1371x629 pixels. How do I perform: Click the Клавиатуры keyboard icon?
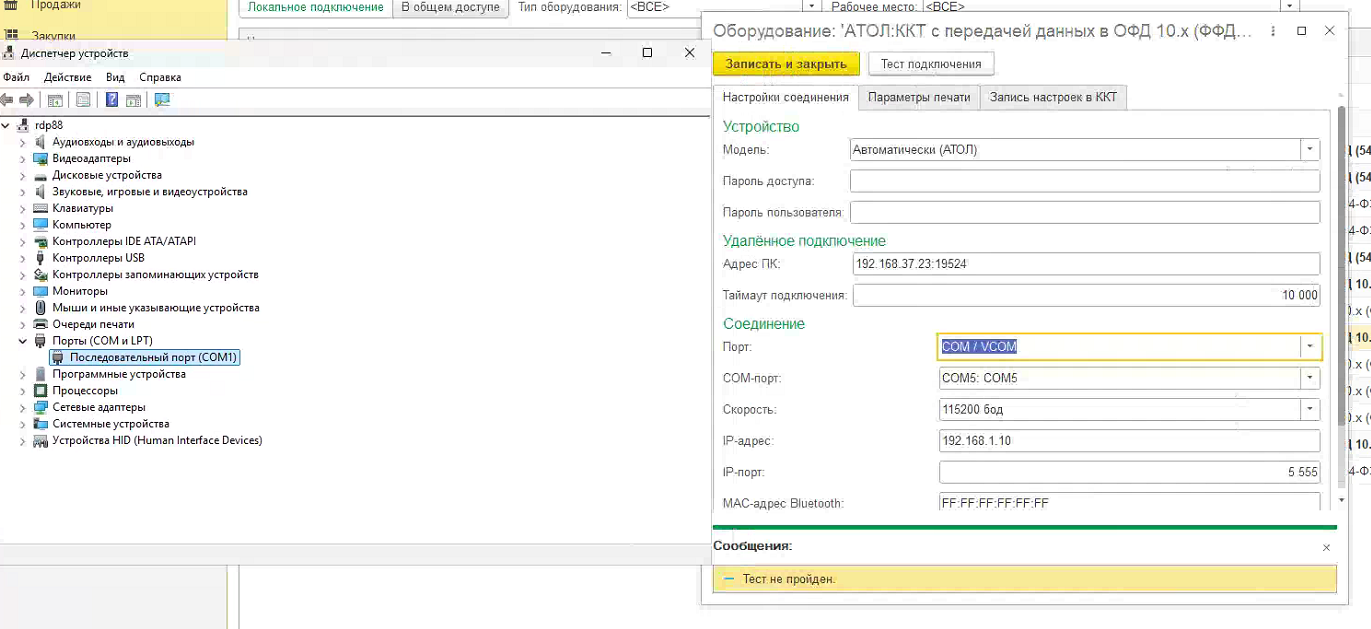[x=41, y=208]
